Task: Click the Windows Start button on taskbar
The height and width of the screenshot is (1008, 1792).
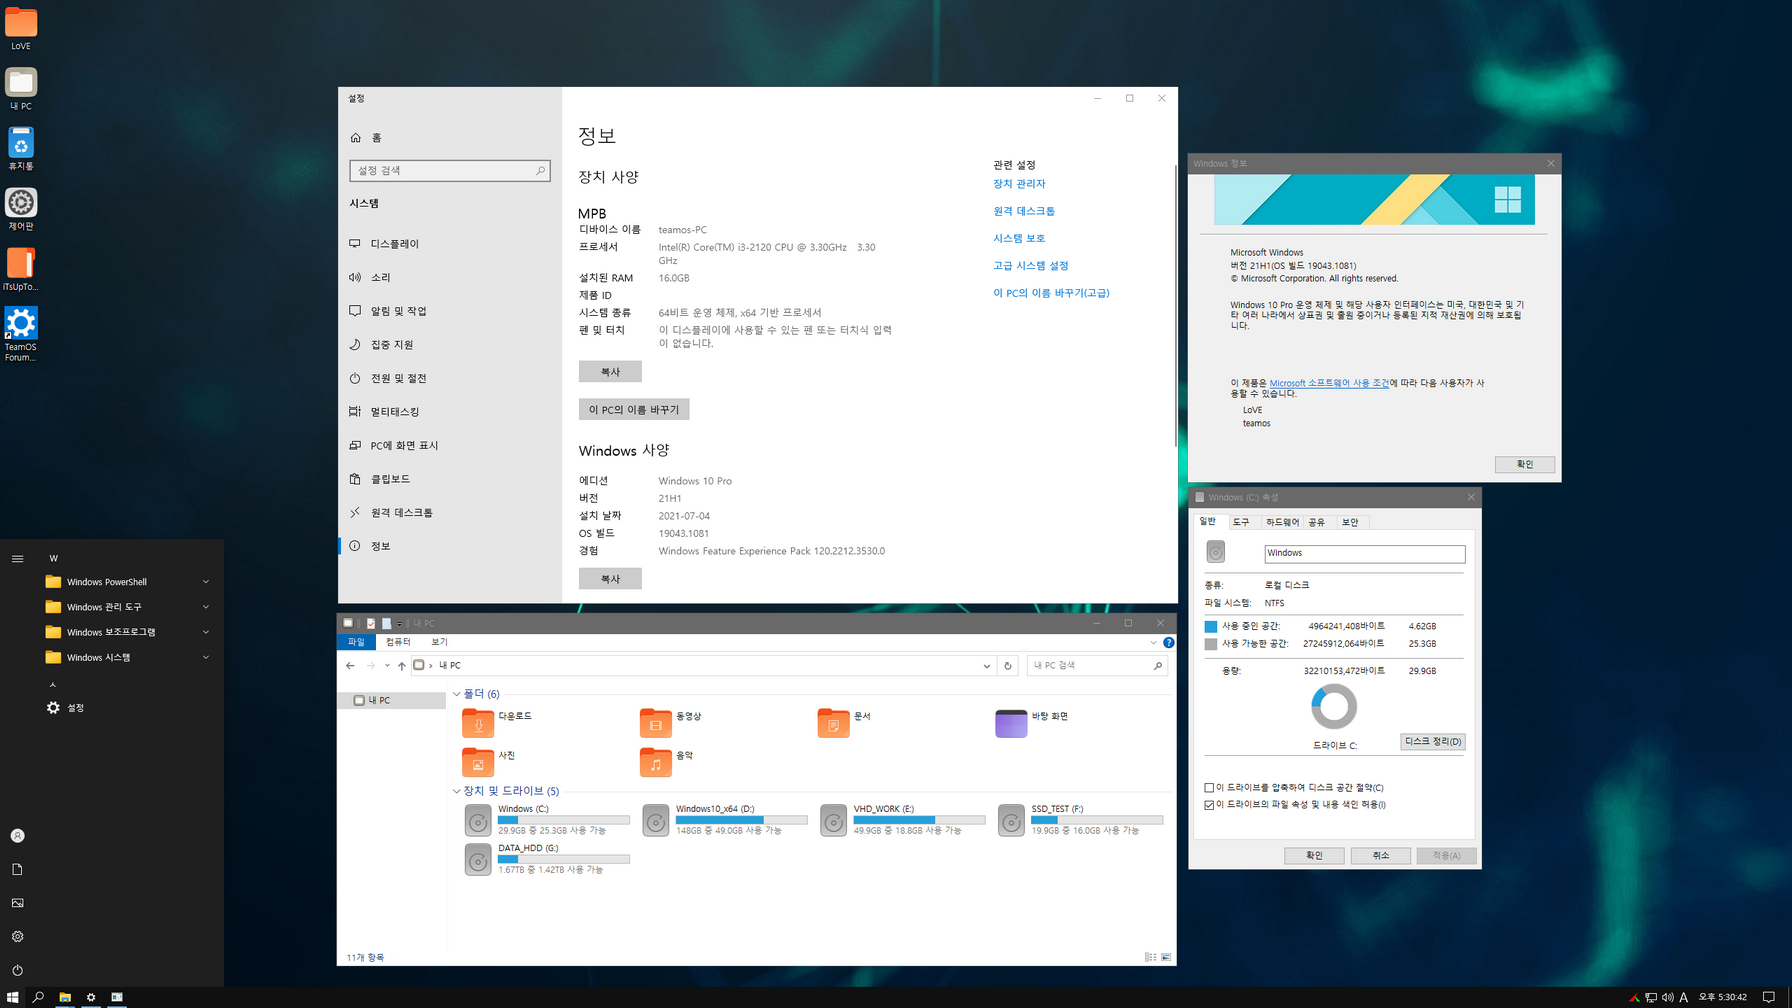Action: click(x=12, y=997)
